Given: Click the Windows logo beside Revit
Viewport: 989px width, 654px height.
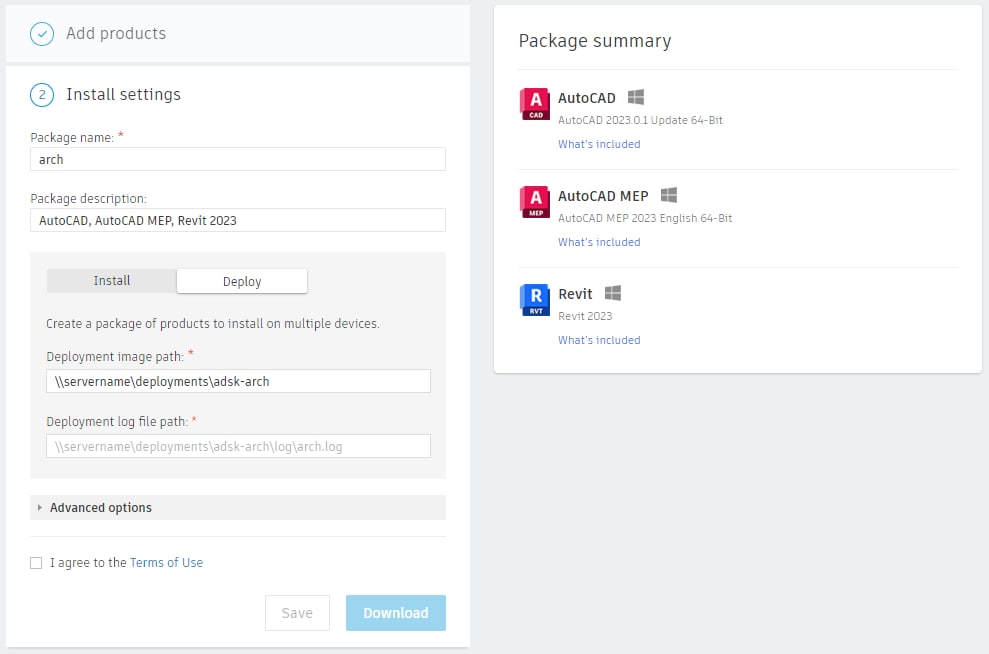Looking at the screenshot, I should coord(613,292).
